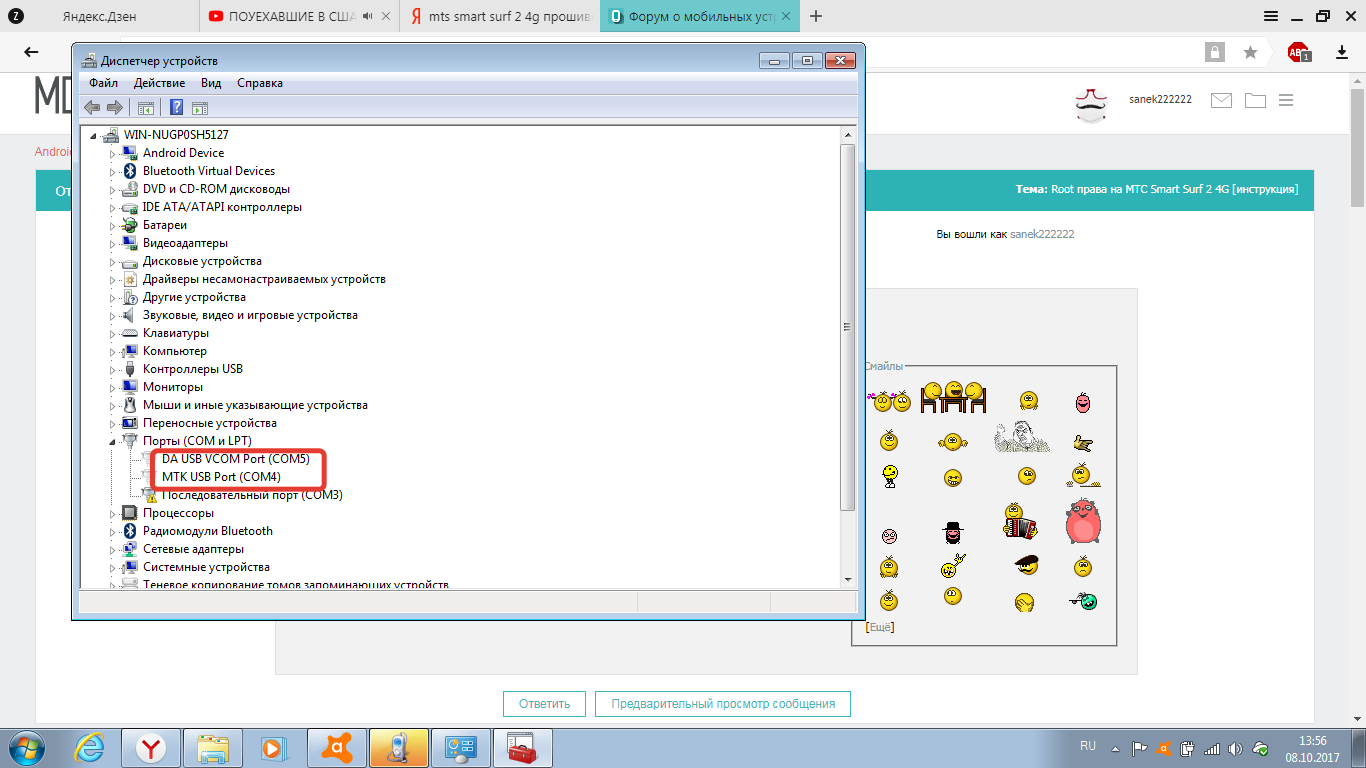The height and width of the screenshot is (768, 1366).
Task: Open forum messages envelope icon
Action: 1221,100
